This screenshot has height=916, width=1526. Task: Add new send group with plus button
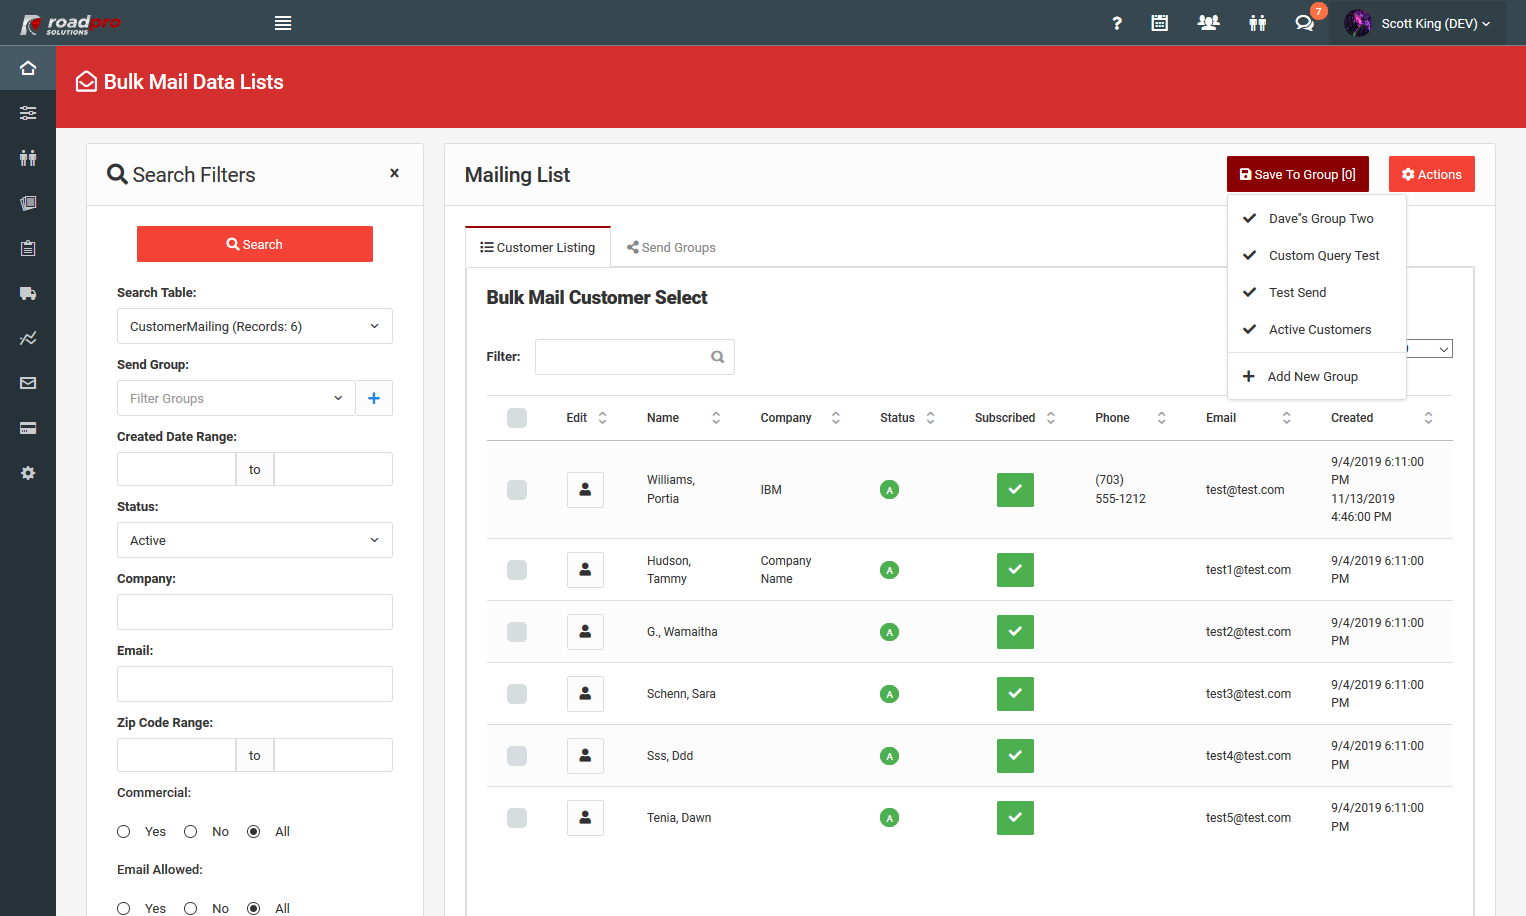pyautogui.click(x=374, y=398)
